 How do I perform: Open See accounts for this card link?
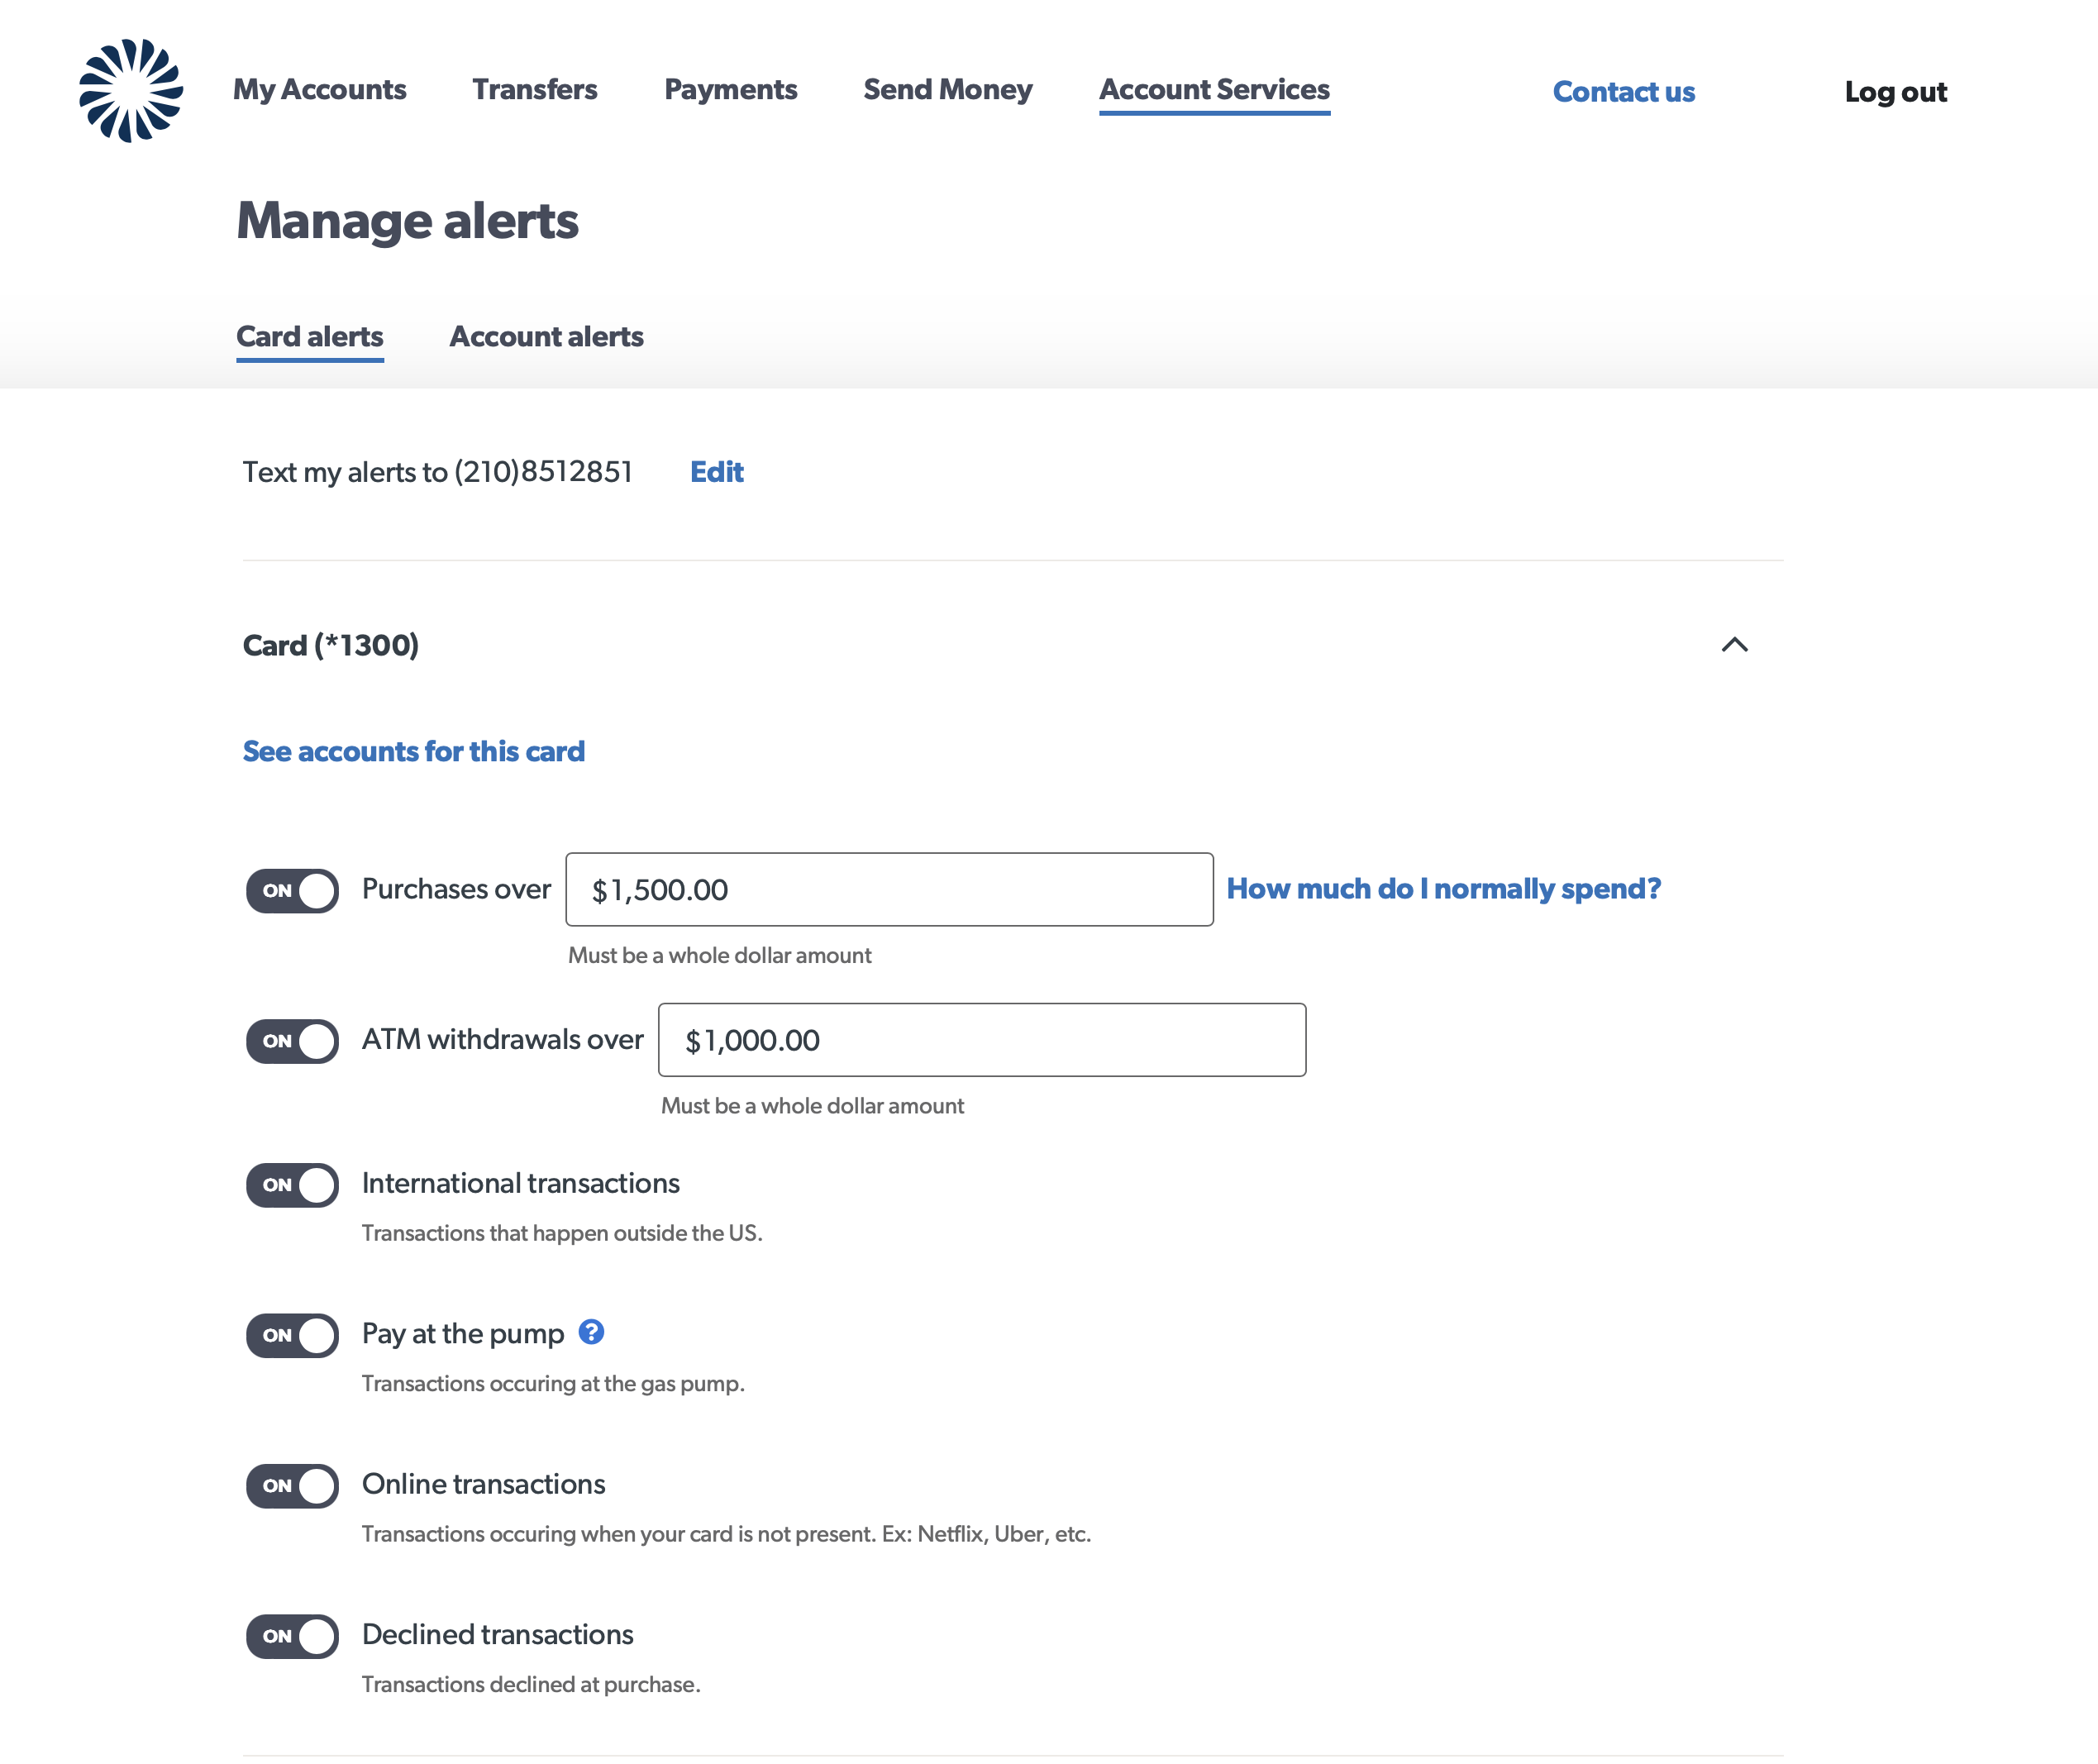[x=414, y=751]
